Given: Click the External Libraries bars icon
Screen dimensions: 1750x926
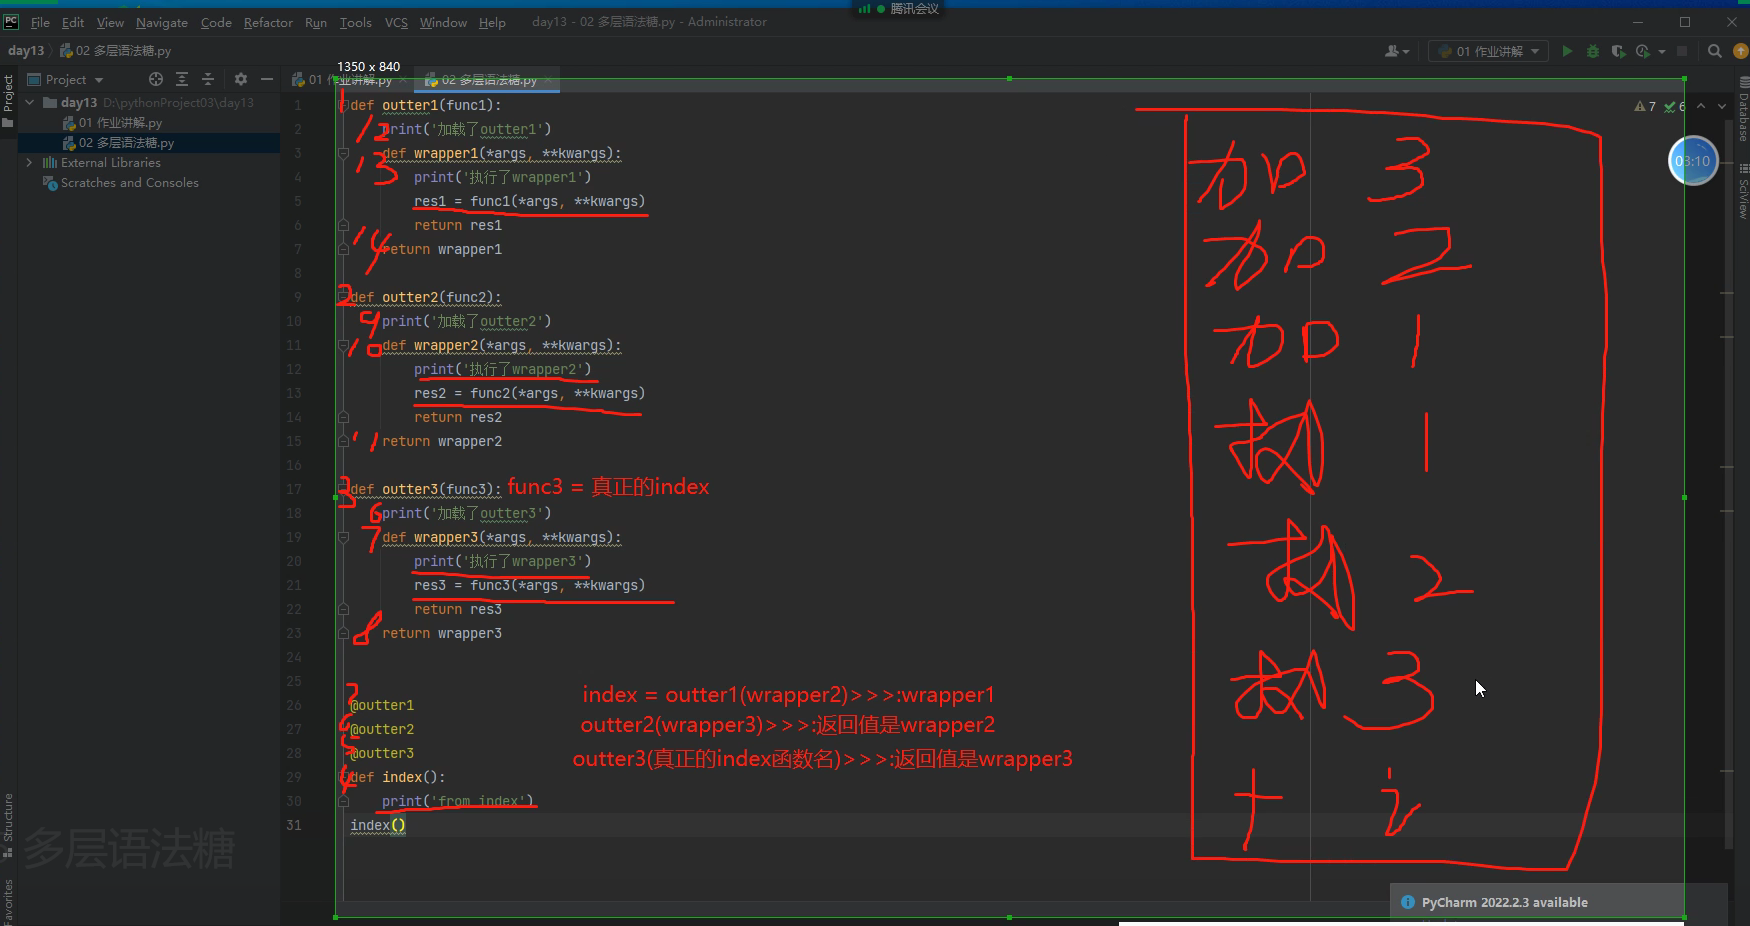Looking at the screenshot, I should pos(50,163).
